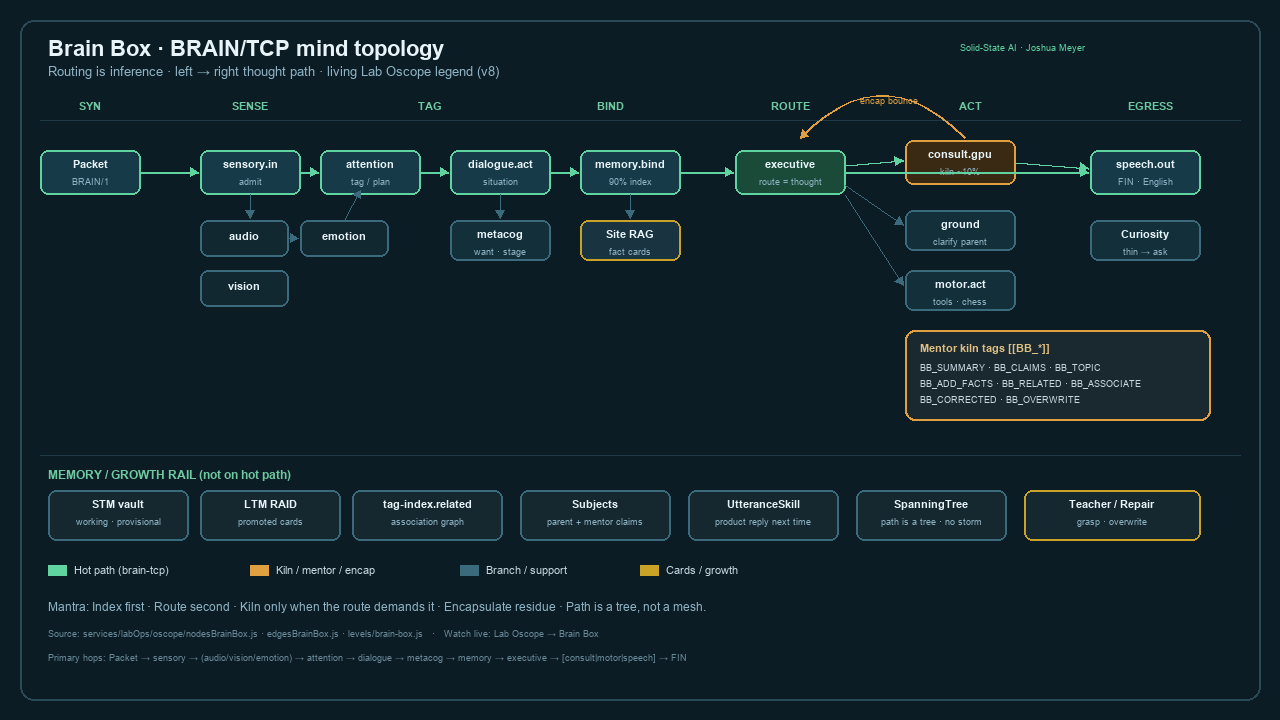The width and height of the screenshot is (1280, 720).
Task: Click the Source: services/labOps path text
Action: (235, 634)
